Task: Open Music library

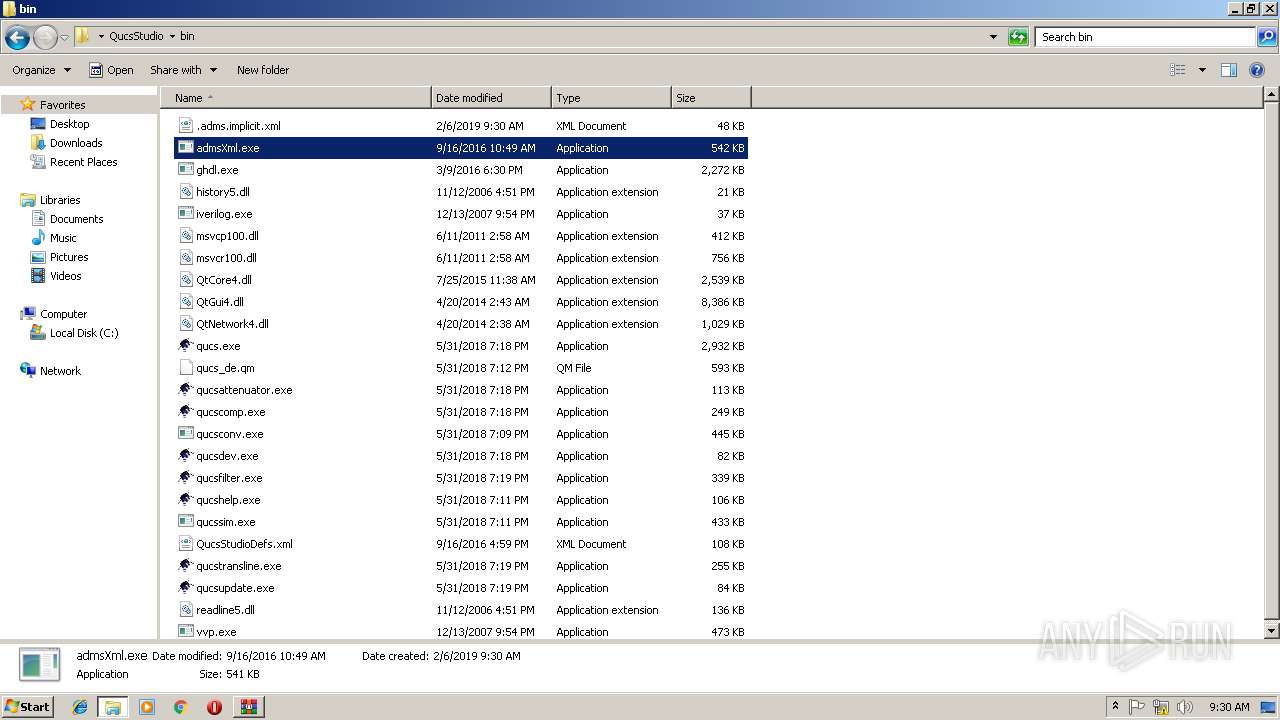Action: (x=63, y=238)
